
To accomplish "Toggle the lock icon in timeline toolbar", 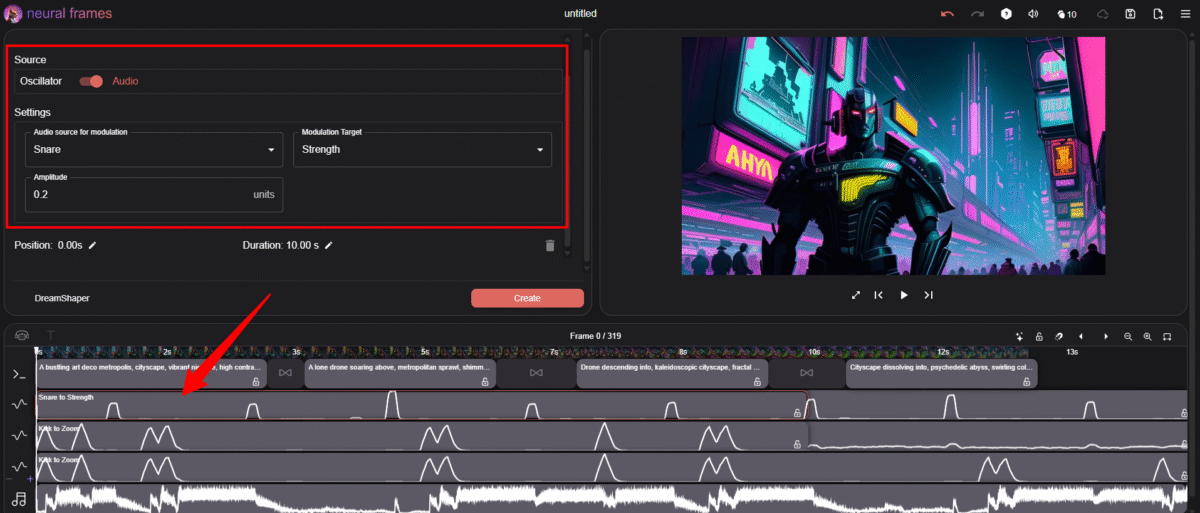I will tap(1039, 336).
